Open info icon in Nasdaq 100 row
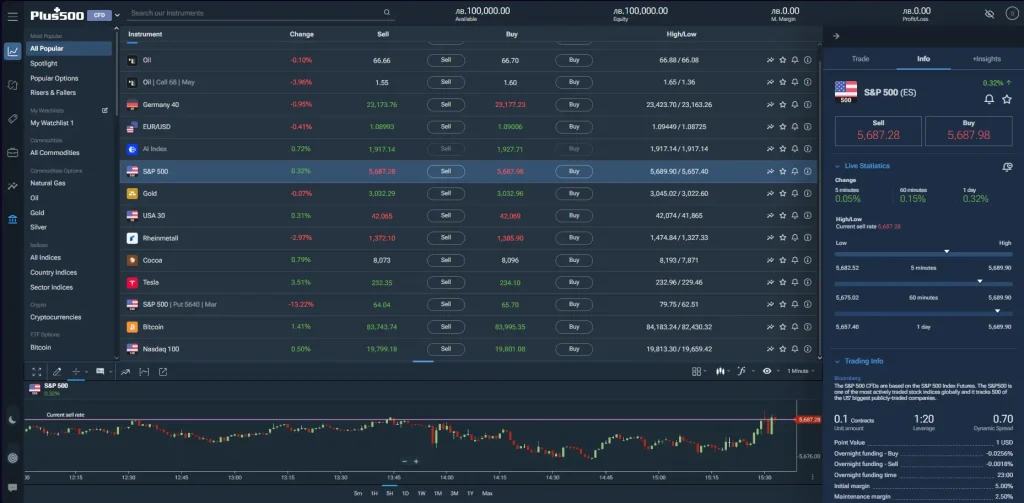The height and width of the screenshot is (503, 1024). [x=807, y=349]
